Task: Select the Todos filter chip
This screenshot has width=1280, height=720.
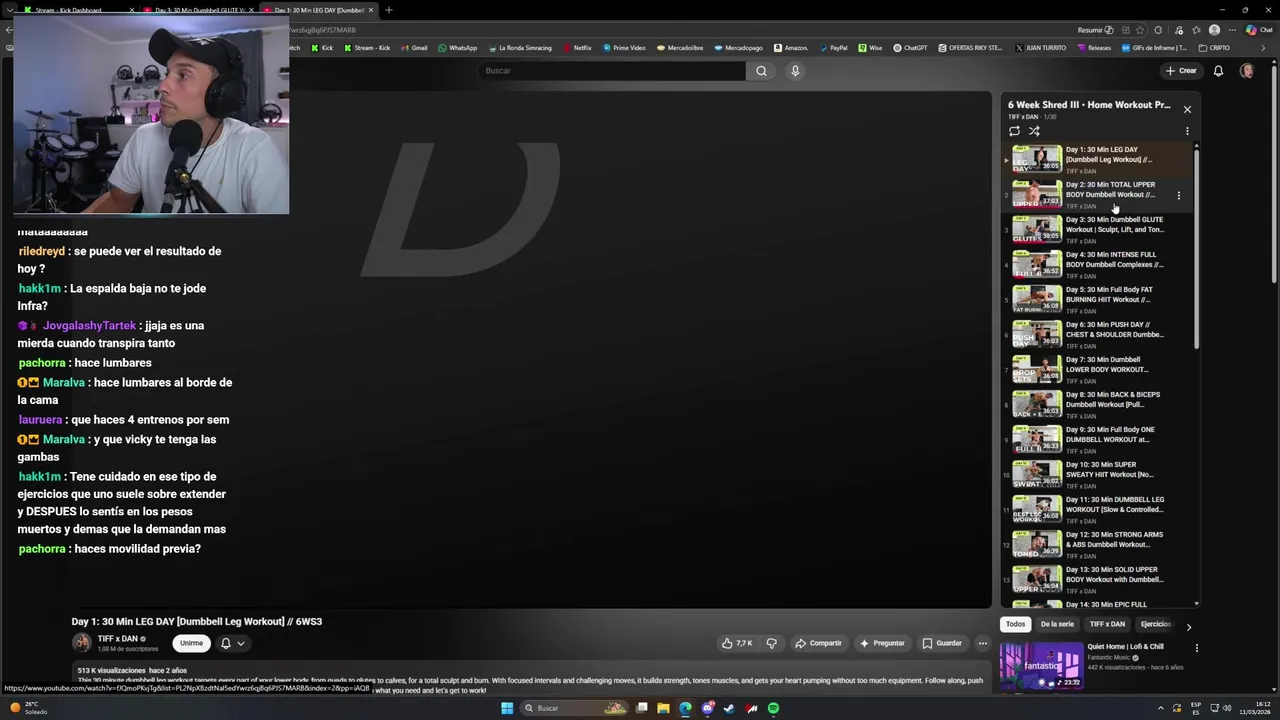Action: (x=1015, y=624)
